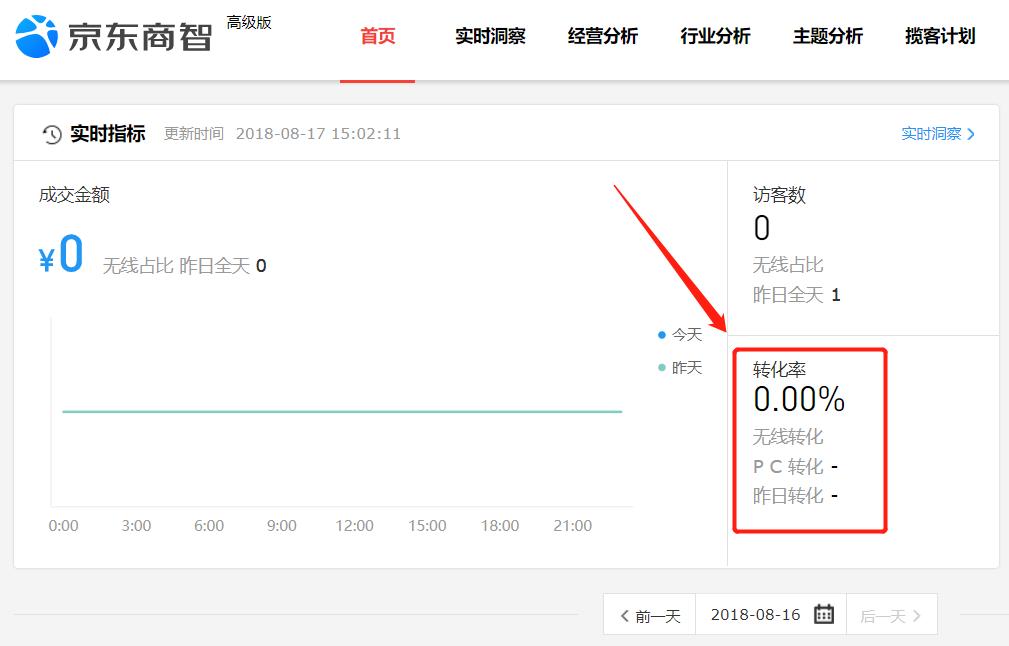
Task: Go back to the 首页 tab
Action: 377,35
